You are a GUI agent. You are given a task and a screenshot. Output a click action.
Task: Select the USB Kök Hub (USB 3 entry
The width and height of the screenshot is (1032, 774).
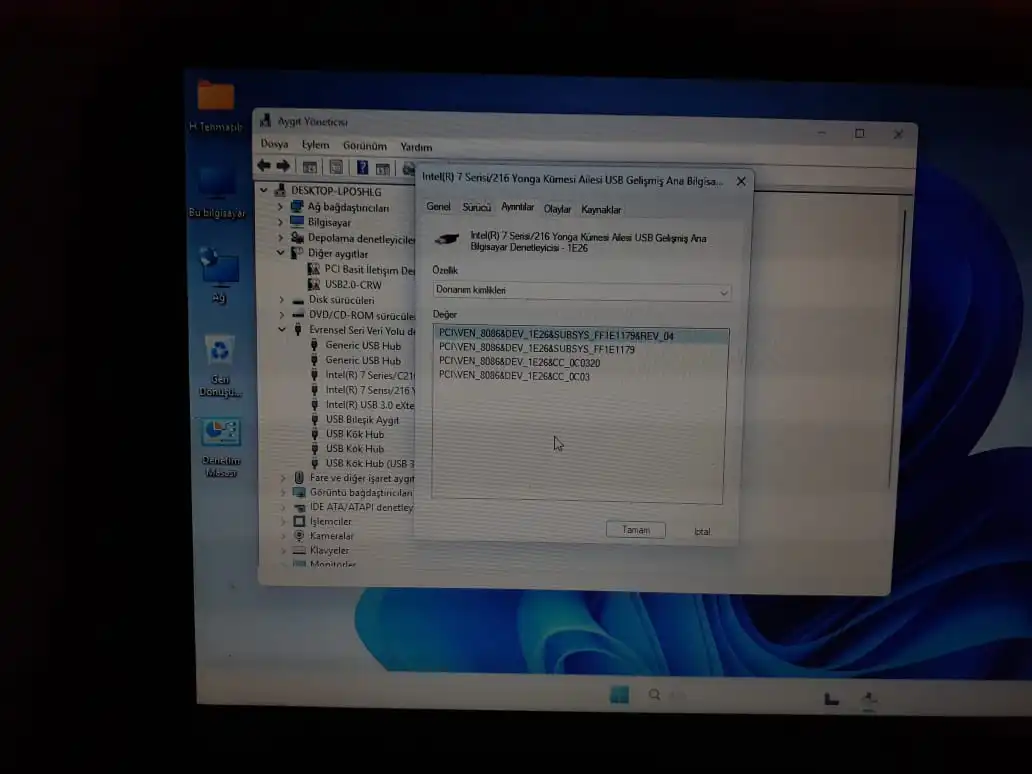pyautogui.click(x=369, y=463)
